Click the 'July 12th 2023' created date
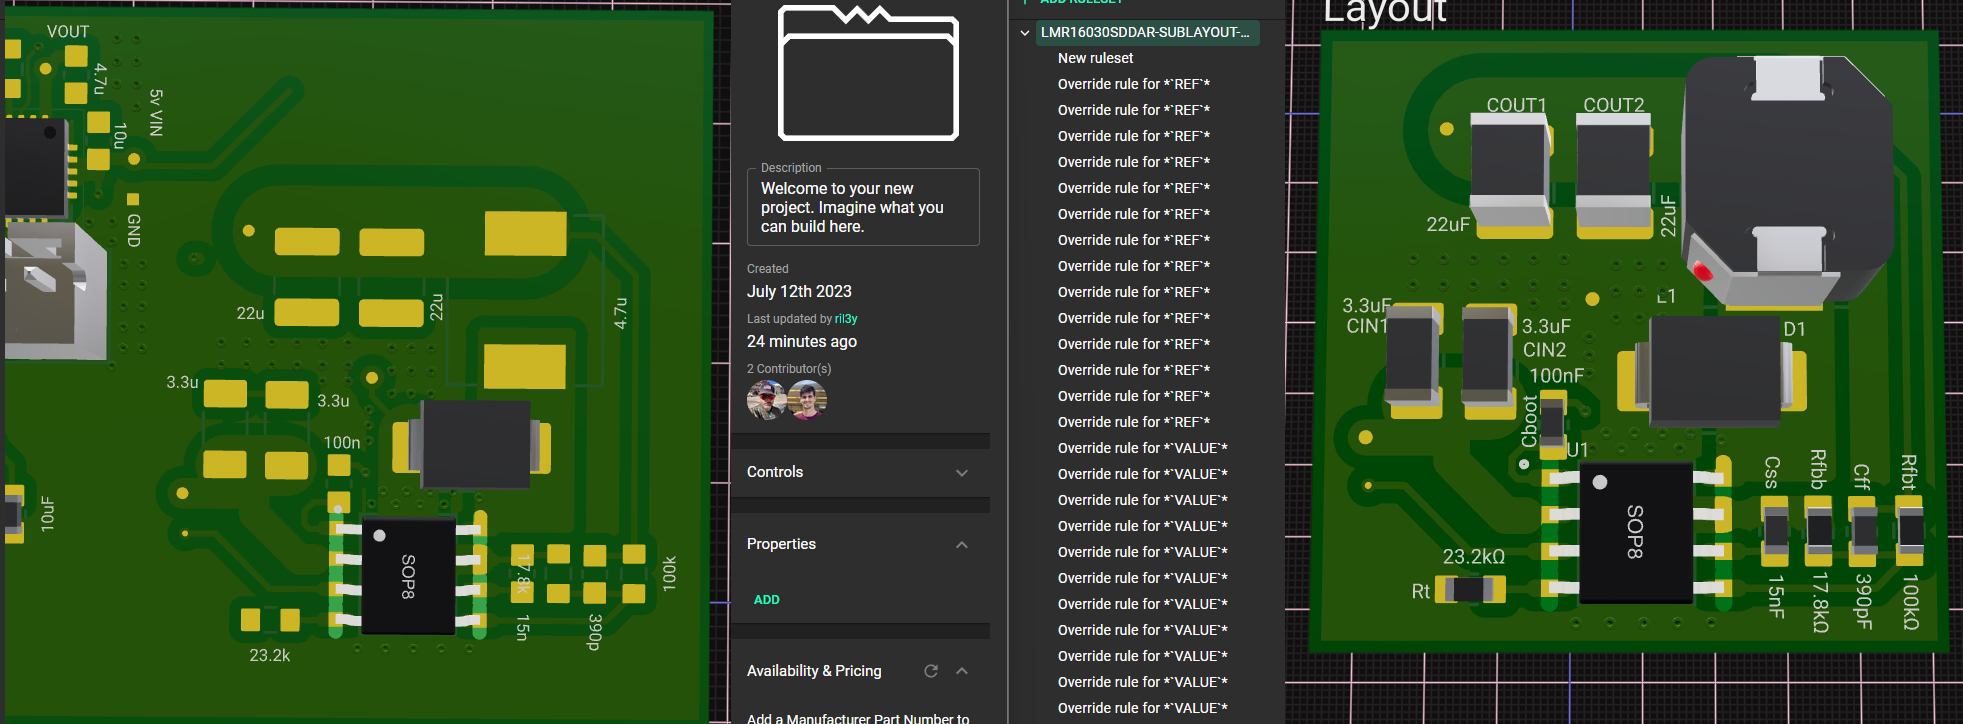This screenshot has width=1963, height=724. (x=799, y=291)
